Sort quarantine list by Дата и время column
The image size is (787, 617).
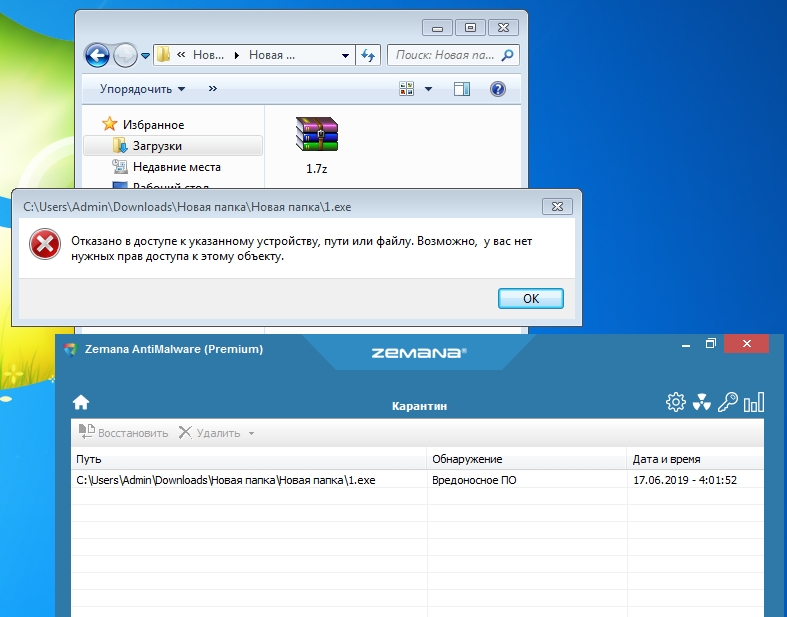(696, 459)
